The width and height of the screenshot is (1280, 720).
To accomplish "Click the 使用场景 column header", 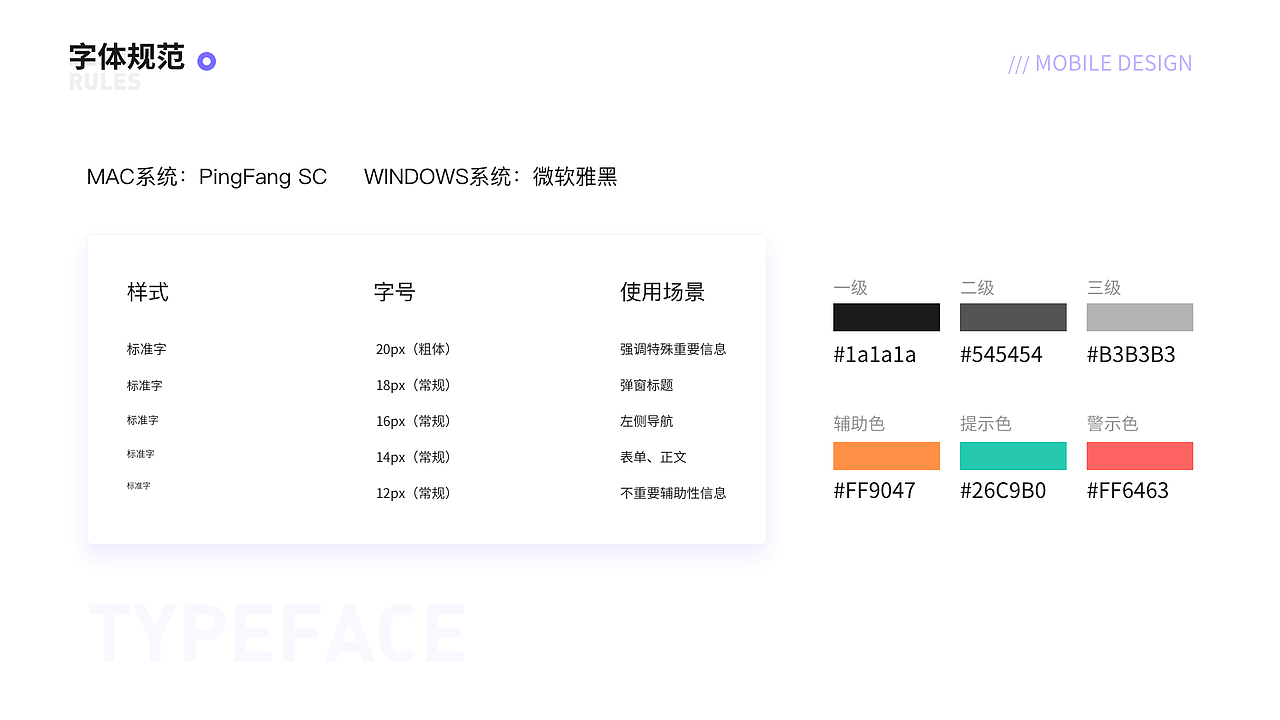I will click(662, 292).
